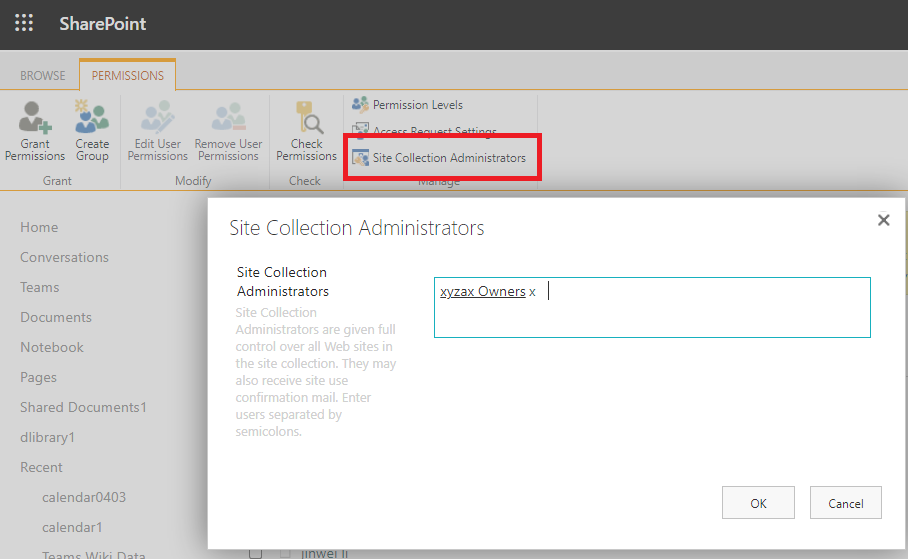Switch to the BROWSE tab
908x559 pixels.
click(43, 76)
